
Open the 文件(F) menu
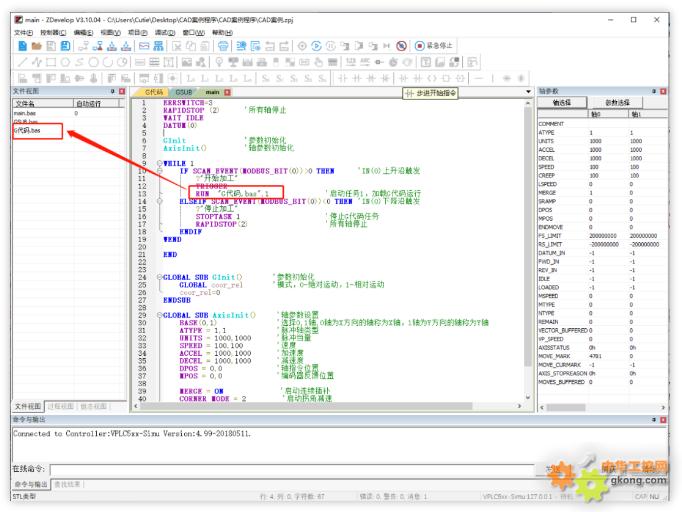coord(23,33)
